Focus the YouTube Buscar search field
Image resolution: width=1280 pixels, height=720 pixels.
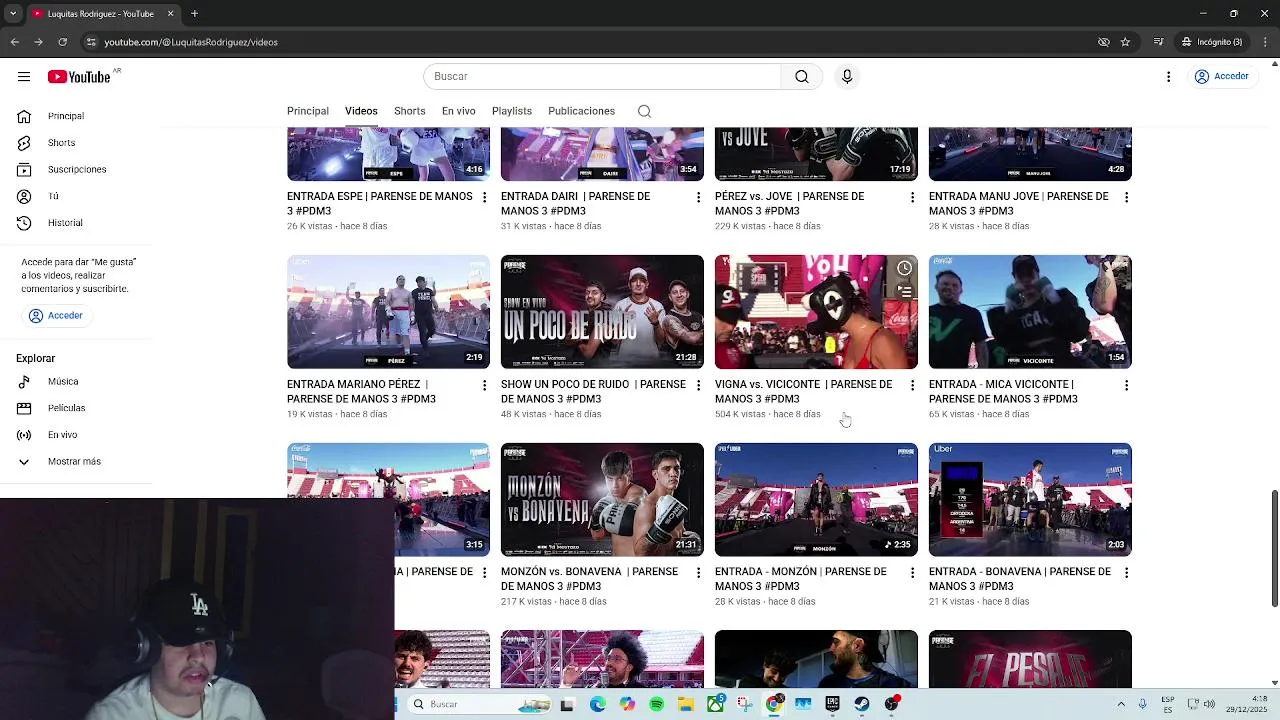pos(602,76)
